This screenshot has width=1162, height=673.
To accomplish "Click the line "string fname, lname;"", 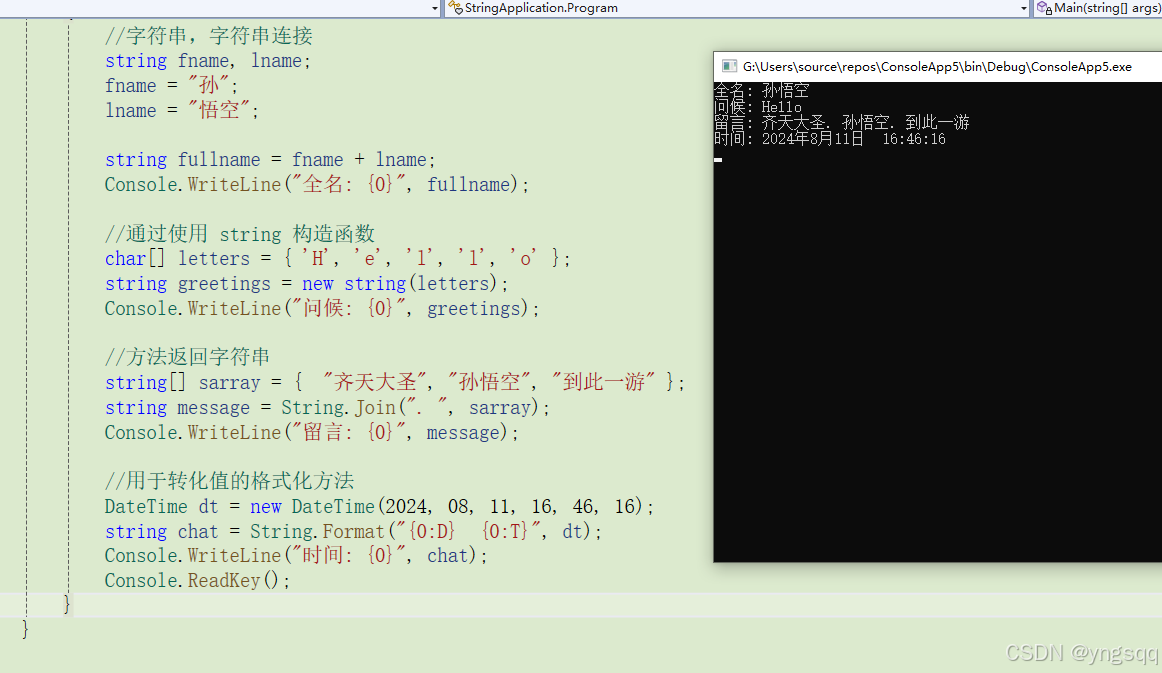I will 208,61.
